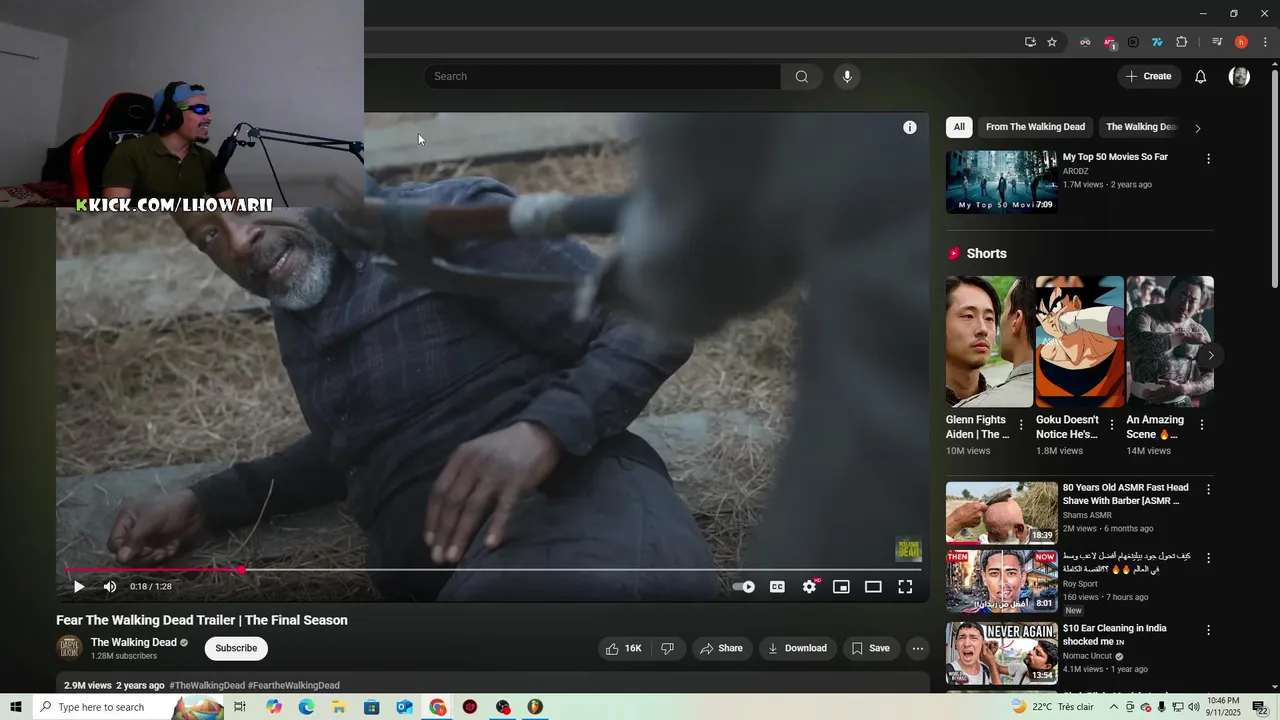This screenshot has width=1280, height=720.
Task: Show hidden system tray icons
Action: (x=1113, y=707)
